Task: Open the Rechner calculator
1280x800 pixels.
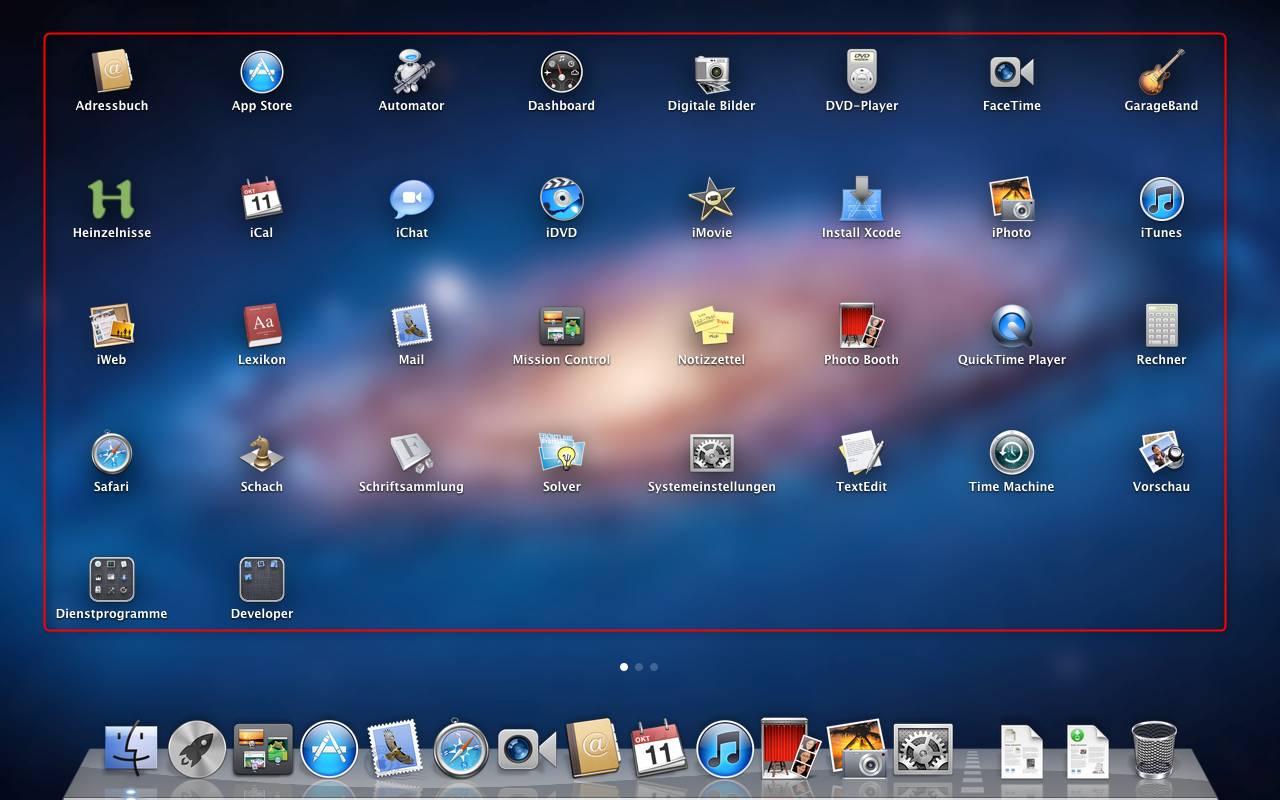Action: [x=1161, y=326]
